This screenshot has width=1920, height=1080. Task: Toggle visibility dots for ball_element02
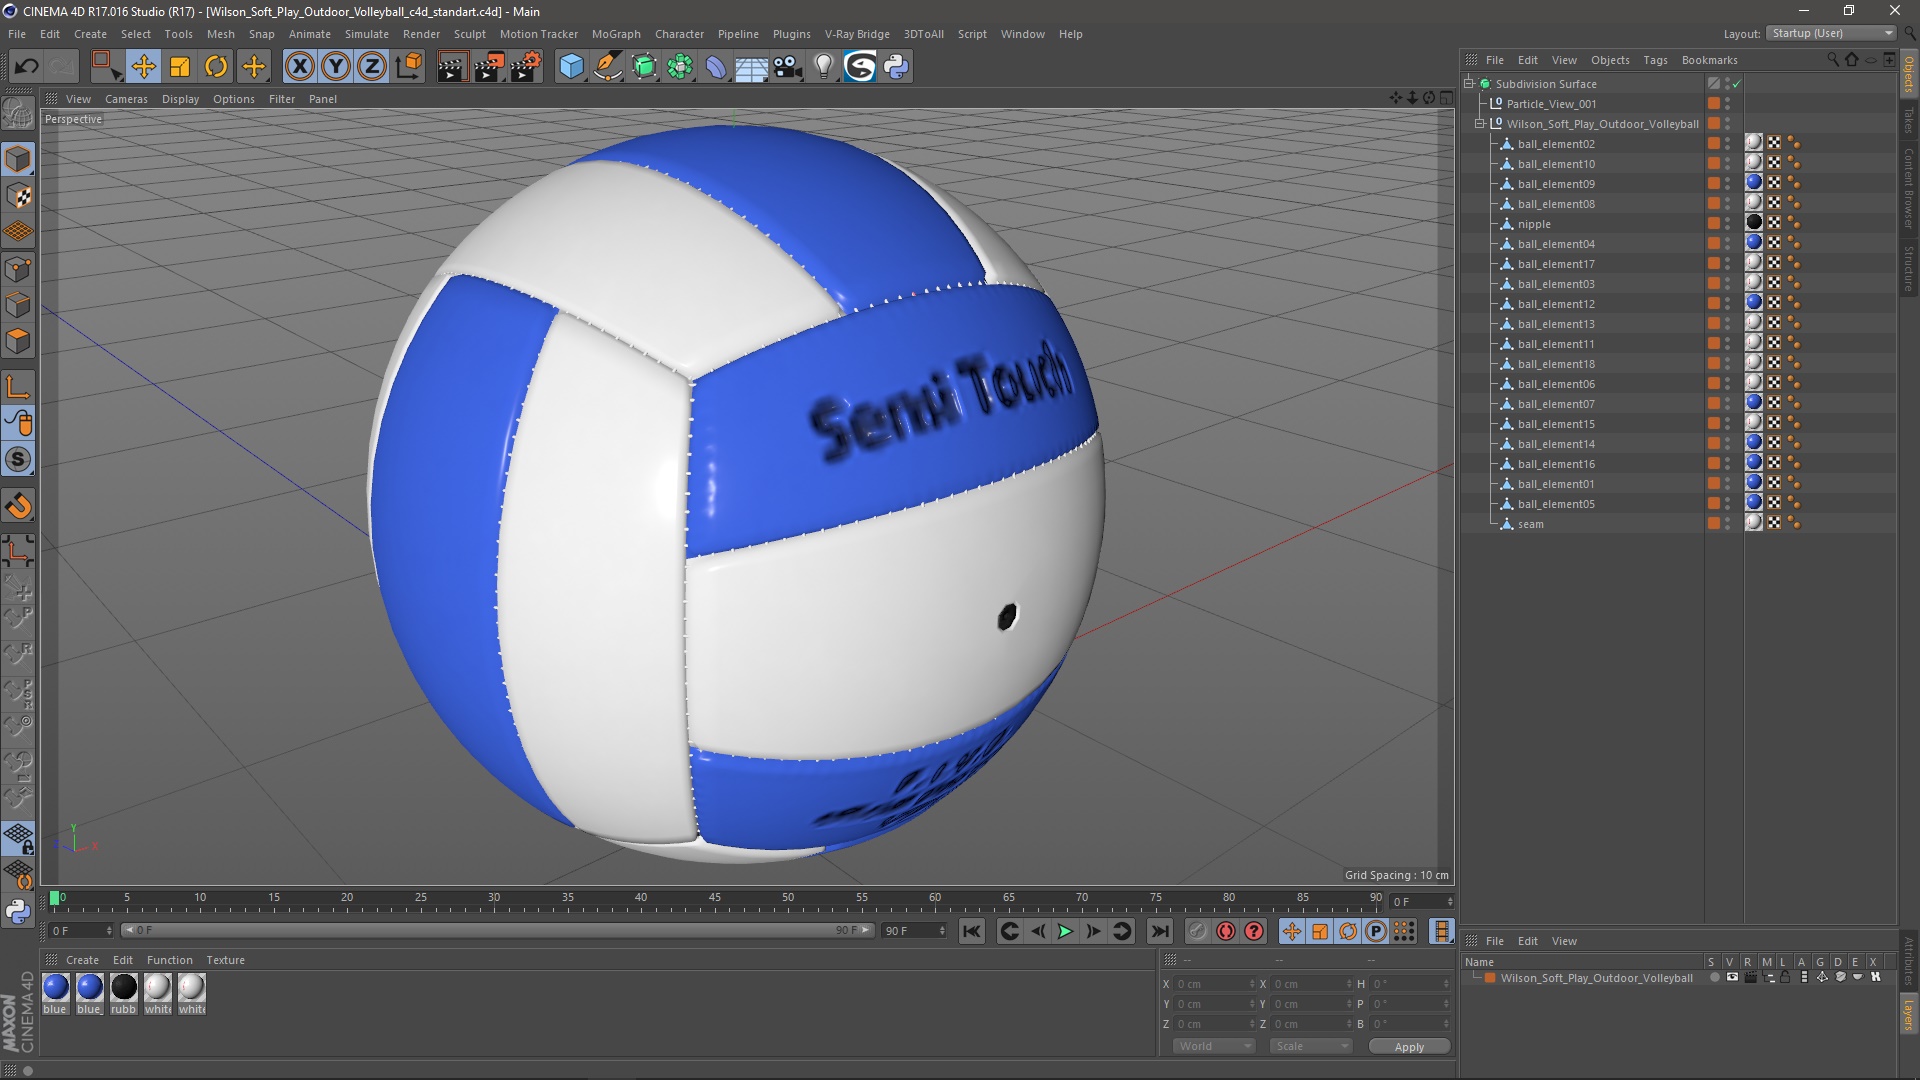point(1728,144)
